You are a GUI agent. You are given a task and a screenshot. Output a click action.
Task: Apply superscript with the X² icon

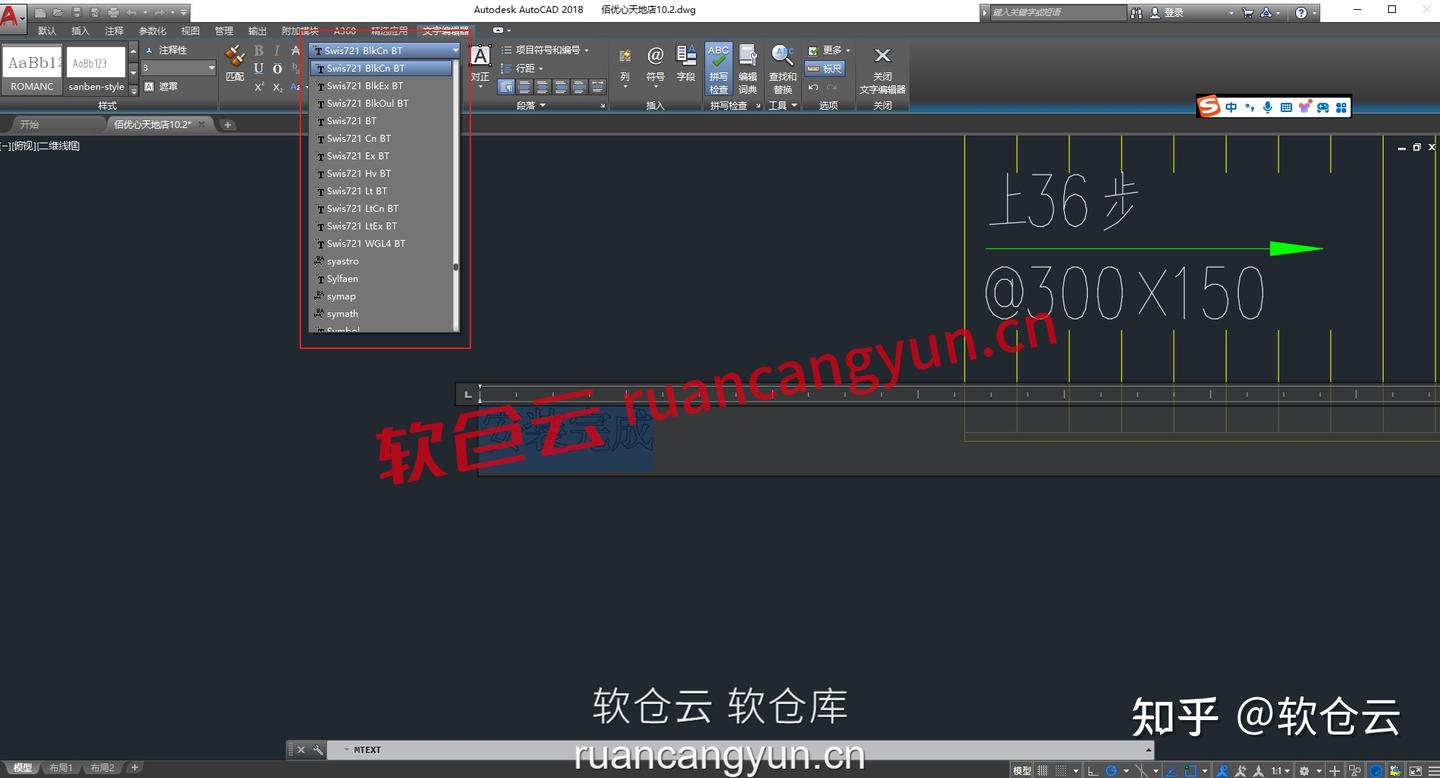(x=258, y=87)
